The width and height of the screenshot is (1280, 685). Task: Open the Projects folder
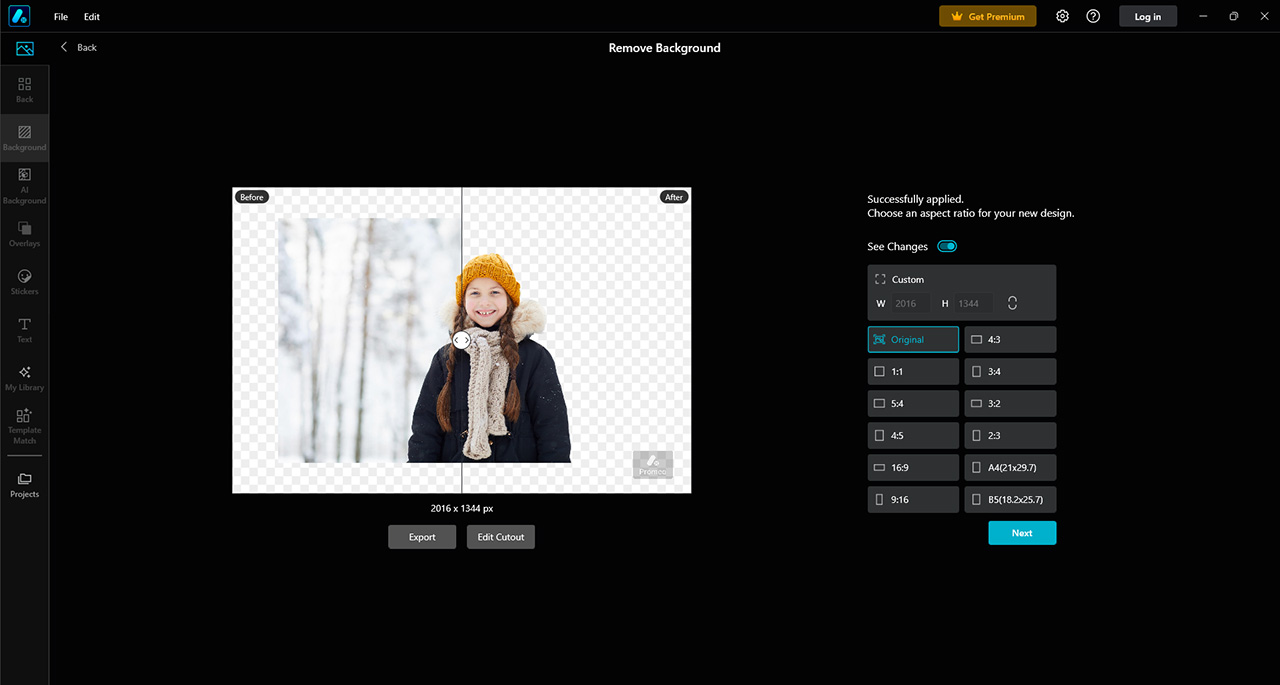pos(24,485)
